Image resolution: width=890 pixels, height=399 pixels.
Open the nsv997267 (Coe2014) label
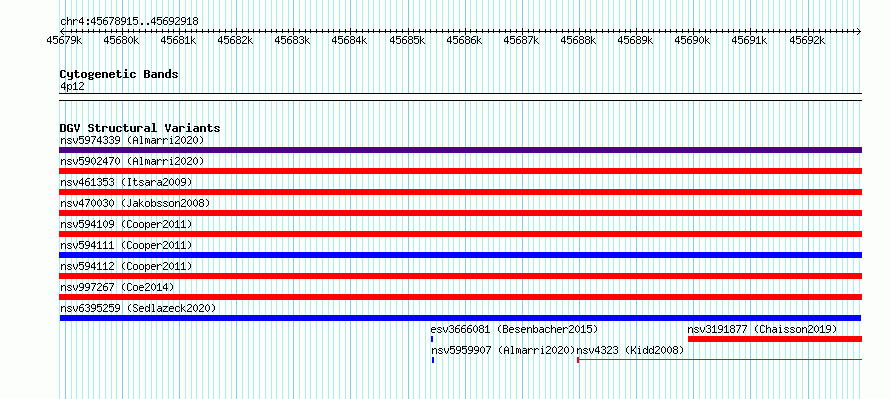pos(117,287)
